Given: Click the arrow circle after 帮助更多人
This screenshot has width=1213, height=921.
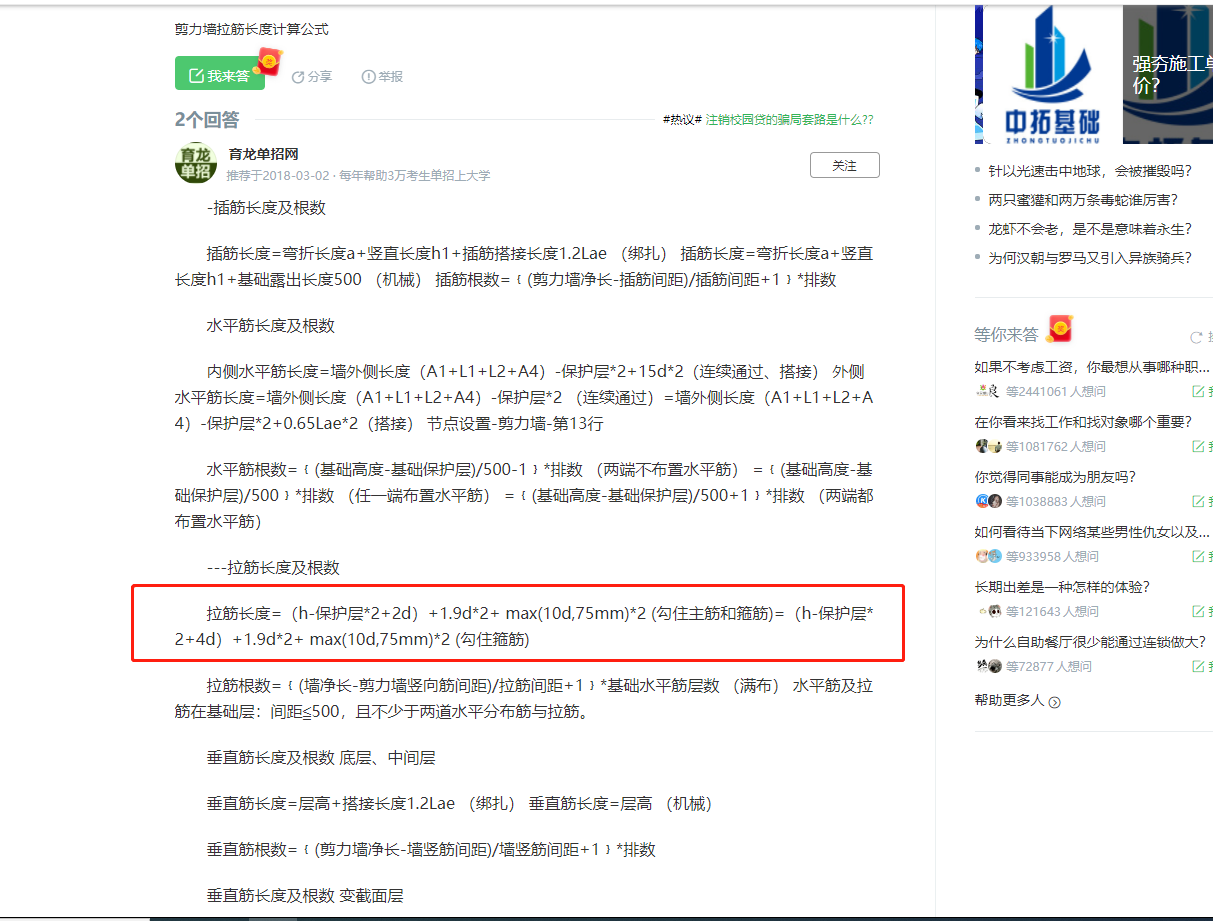Looking at the screenshot, I should point(1054,702).
